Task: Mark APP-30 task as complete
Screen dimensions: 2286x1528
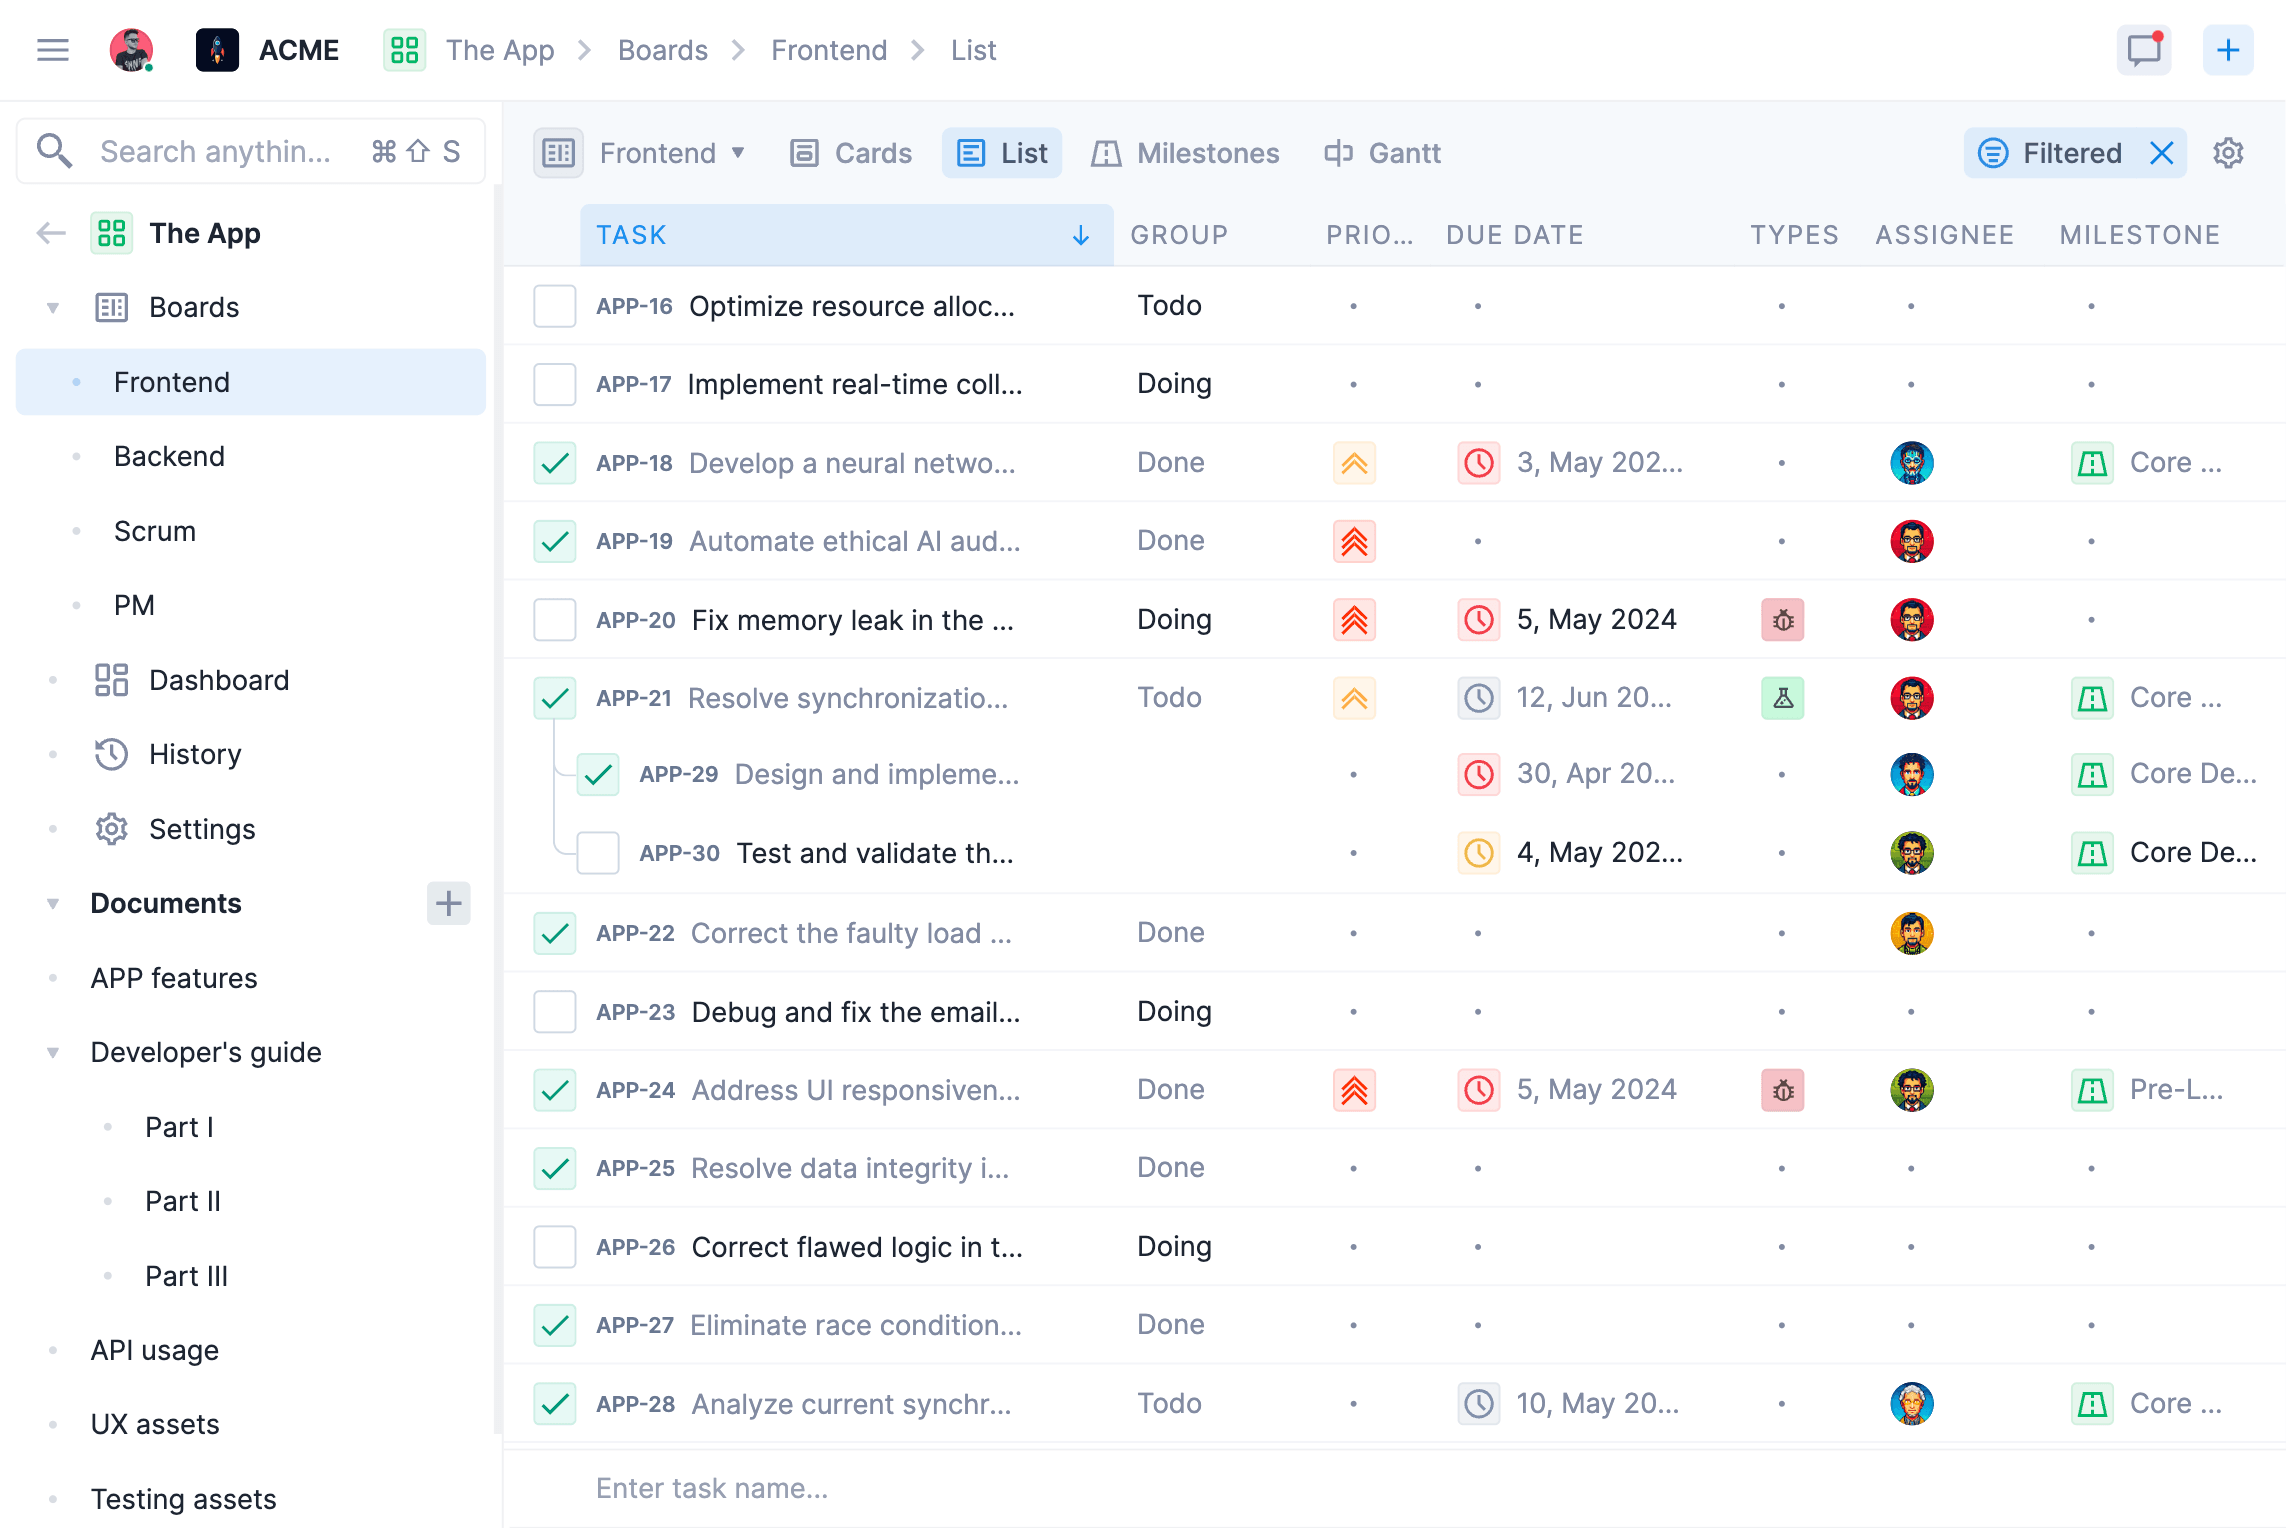Action: coord(598,853)
